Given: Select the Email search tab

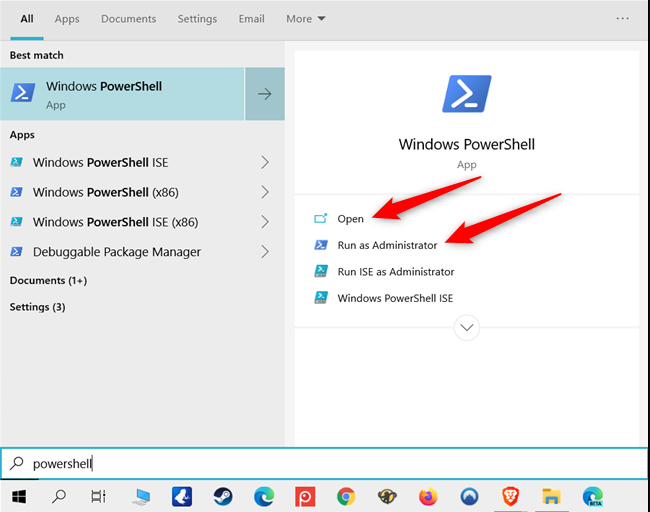Looking at the screenshot, I should click(251, 19).
